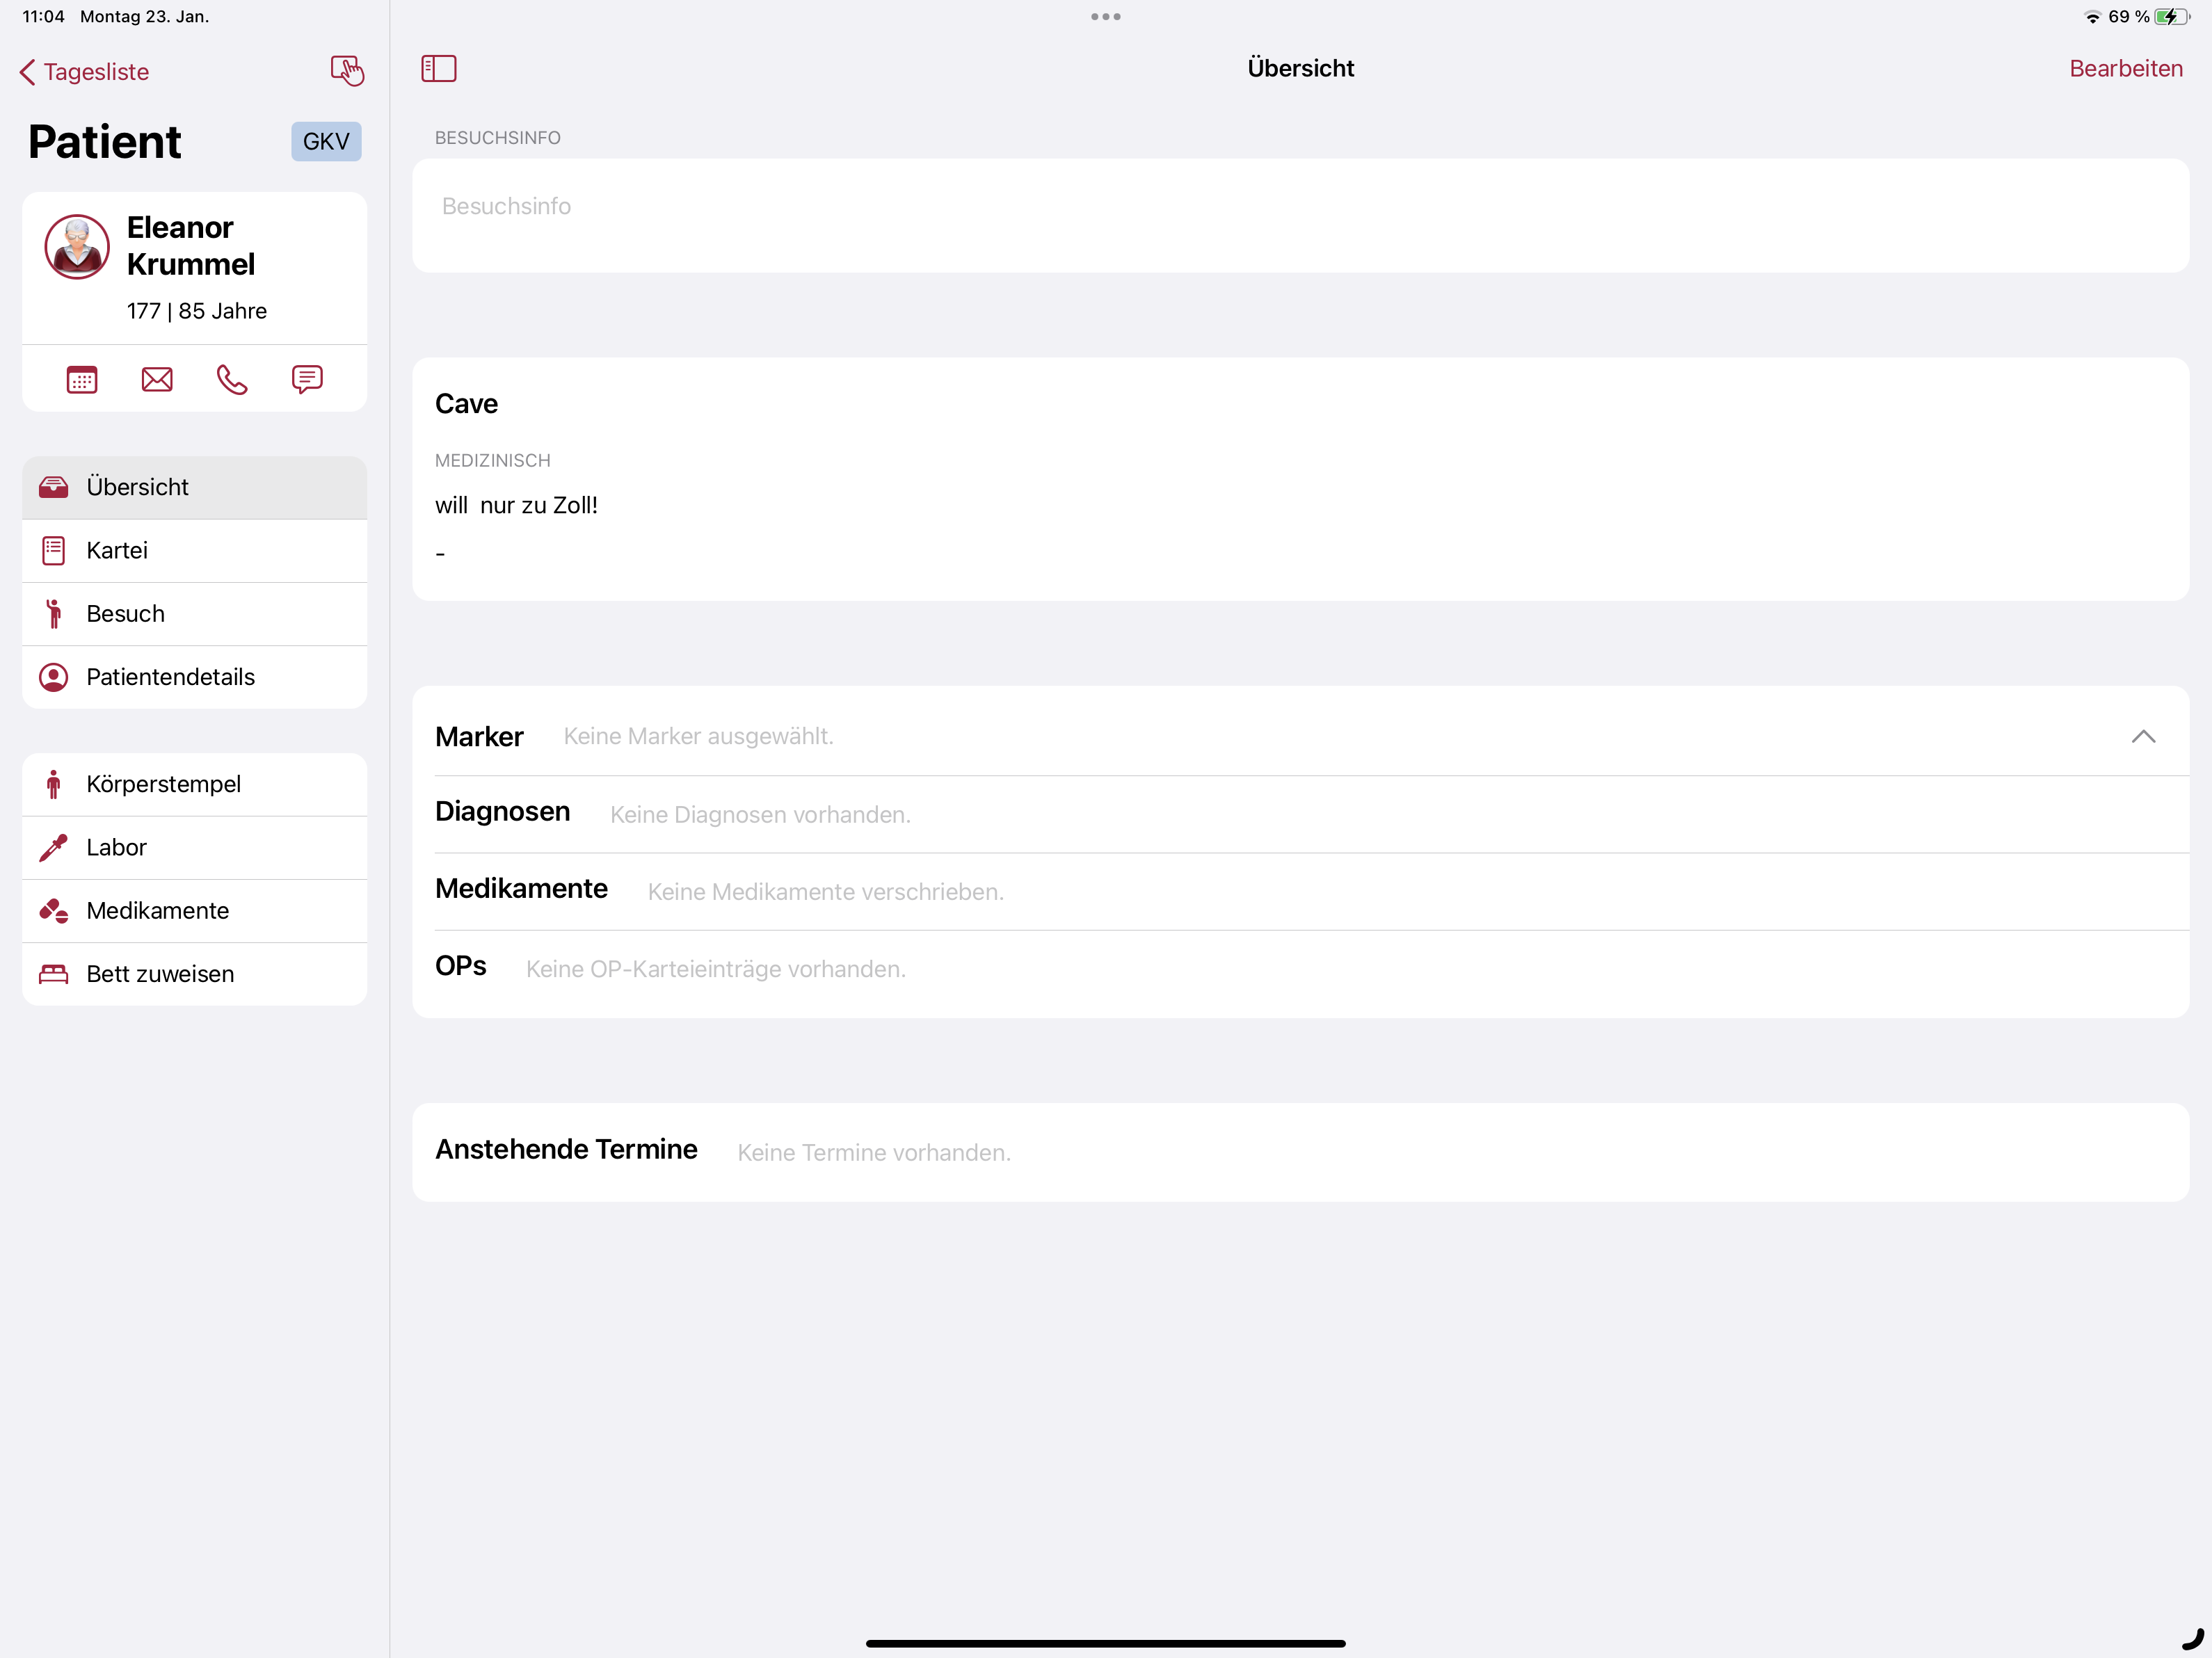Call patient via phone icon
Viewport: 2212px width, 1658px height.
point(232,380)
